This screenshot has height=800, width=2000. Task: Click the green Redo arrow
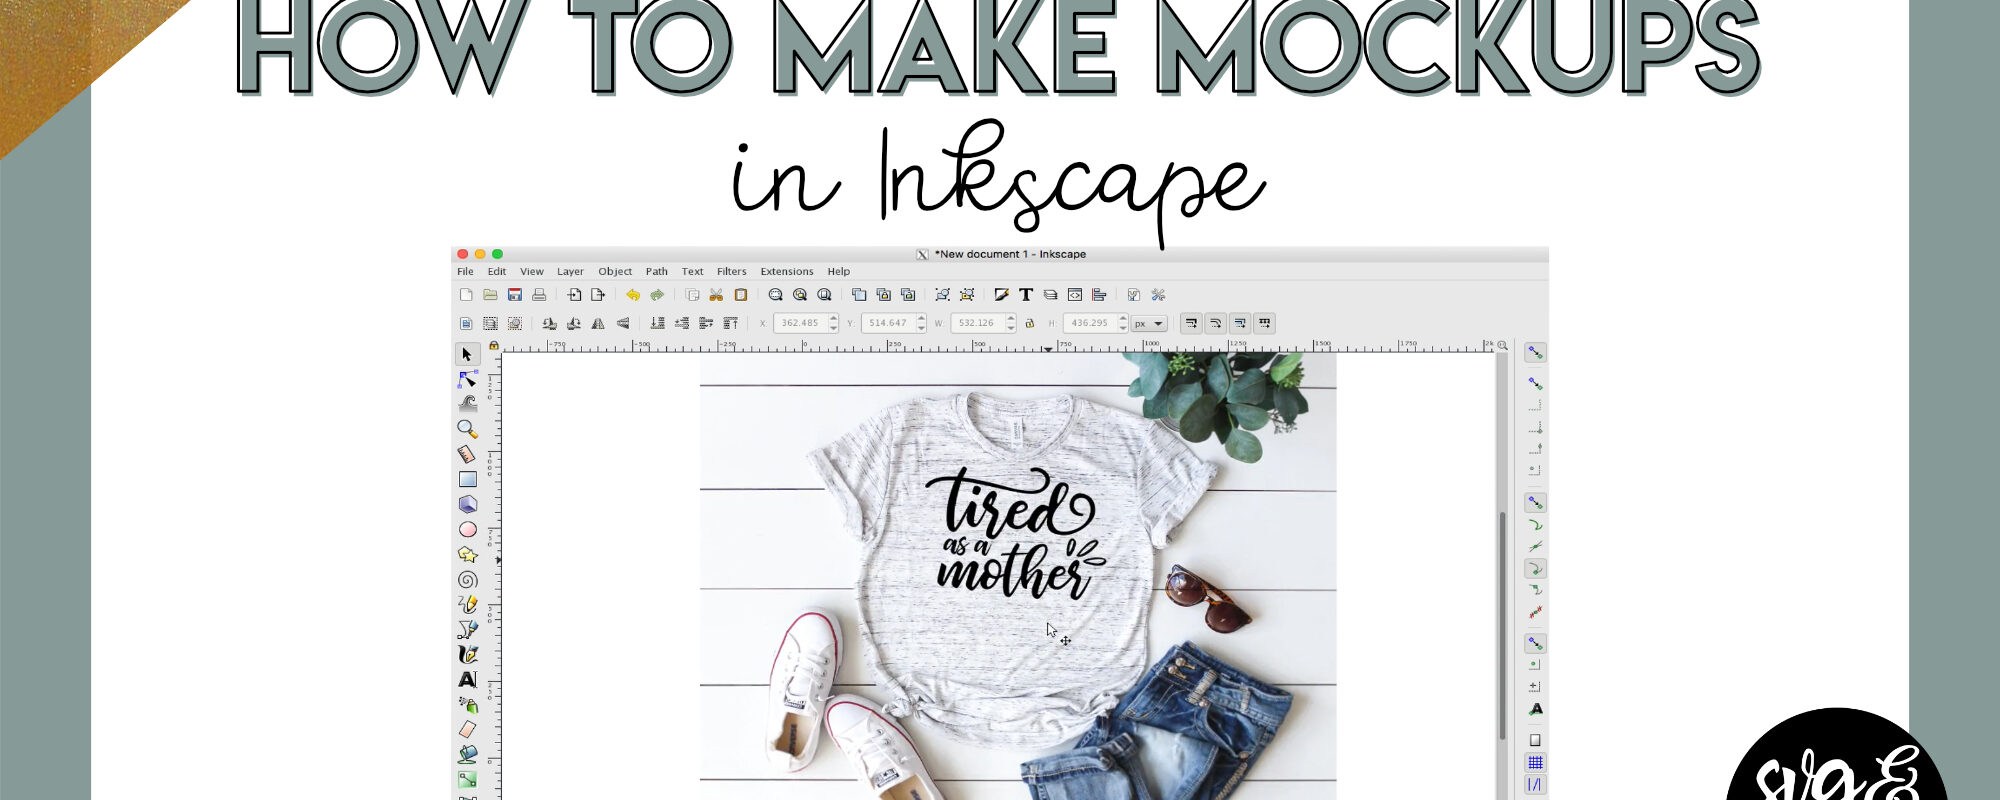657,295
